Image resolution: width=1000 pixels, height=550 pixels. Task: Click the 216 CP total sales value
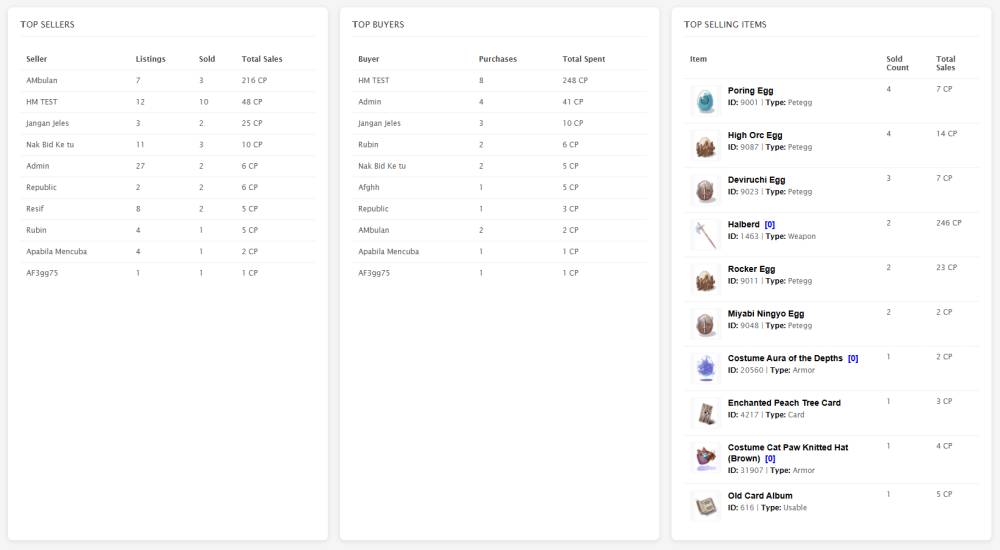254,80
